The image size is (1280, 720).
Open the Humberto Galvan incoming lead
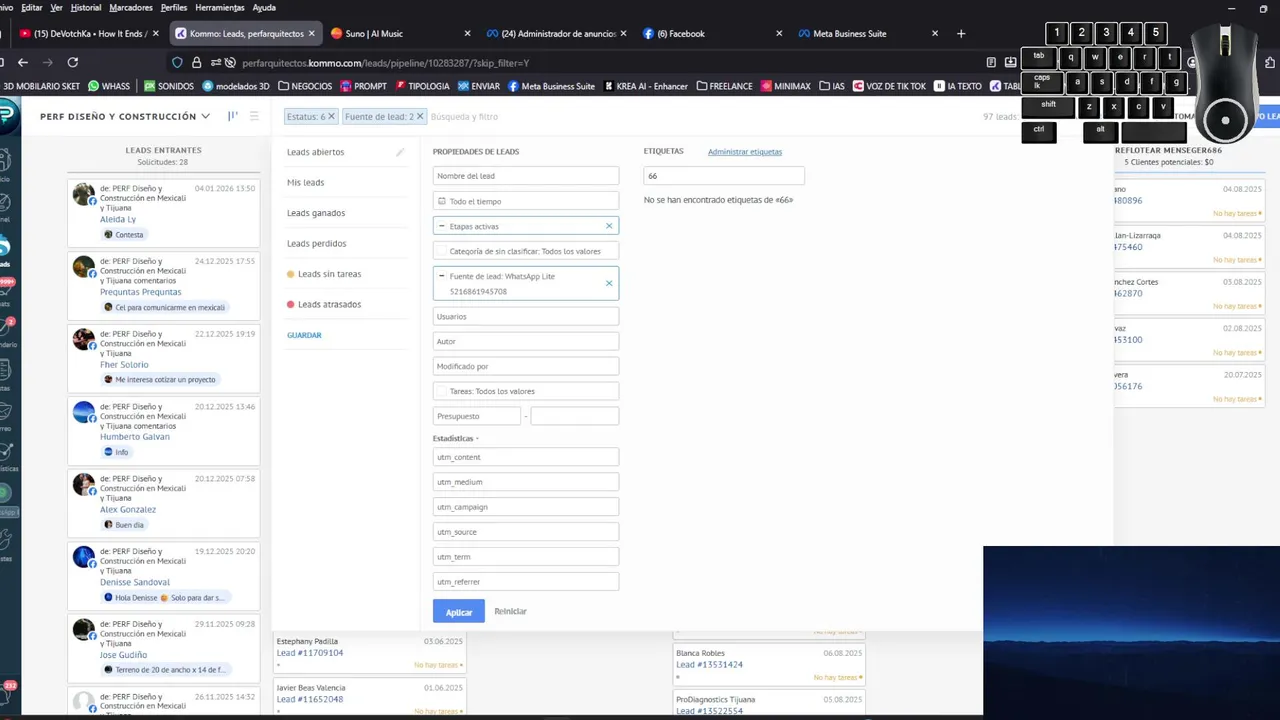(x=135, y=437)
